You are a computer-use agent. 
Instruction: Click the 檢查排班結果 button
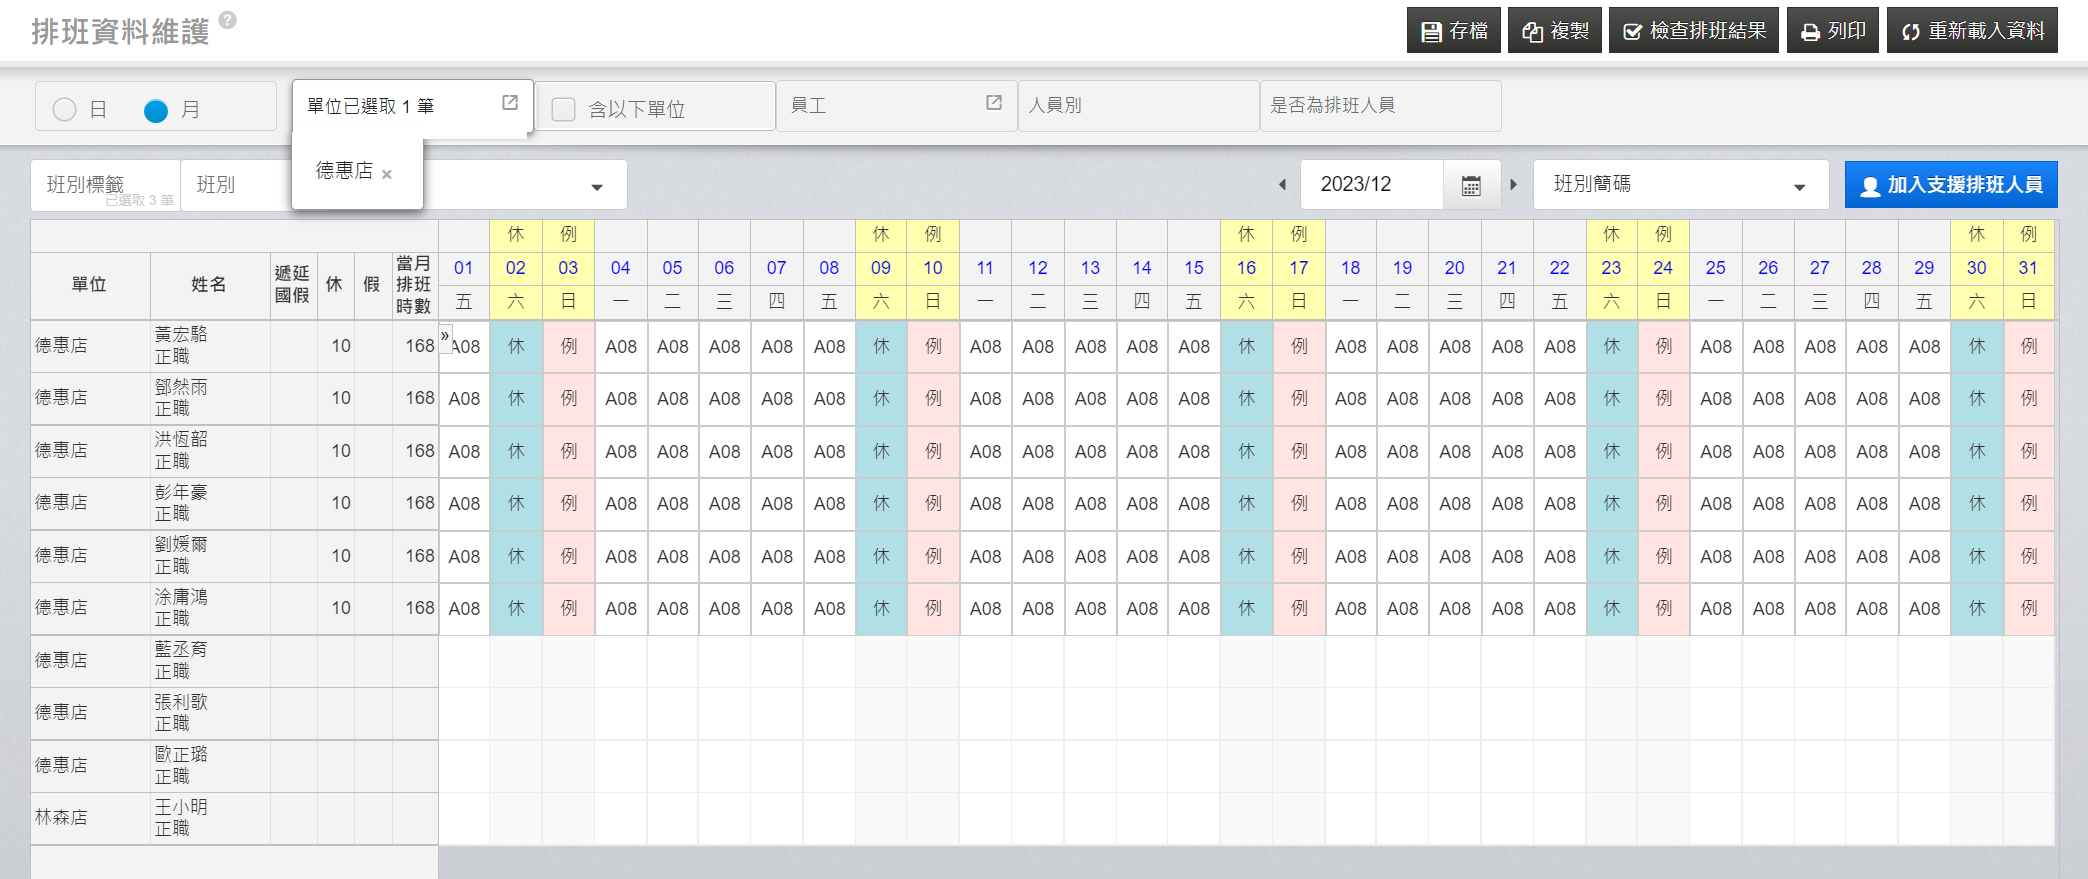(x=1693, y=31)
